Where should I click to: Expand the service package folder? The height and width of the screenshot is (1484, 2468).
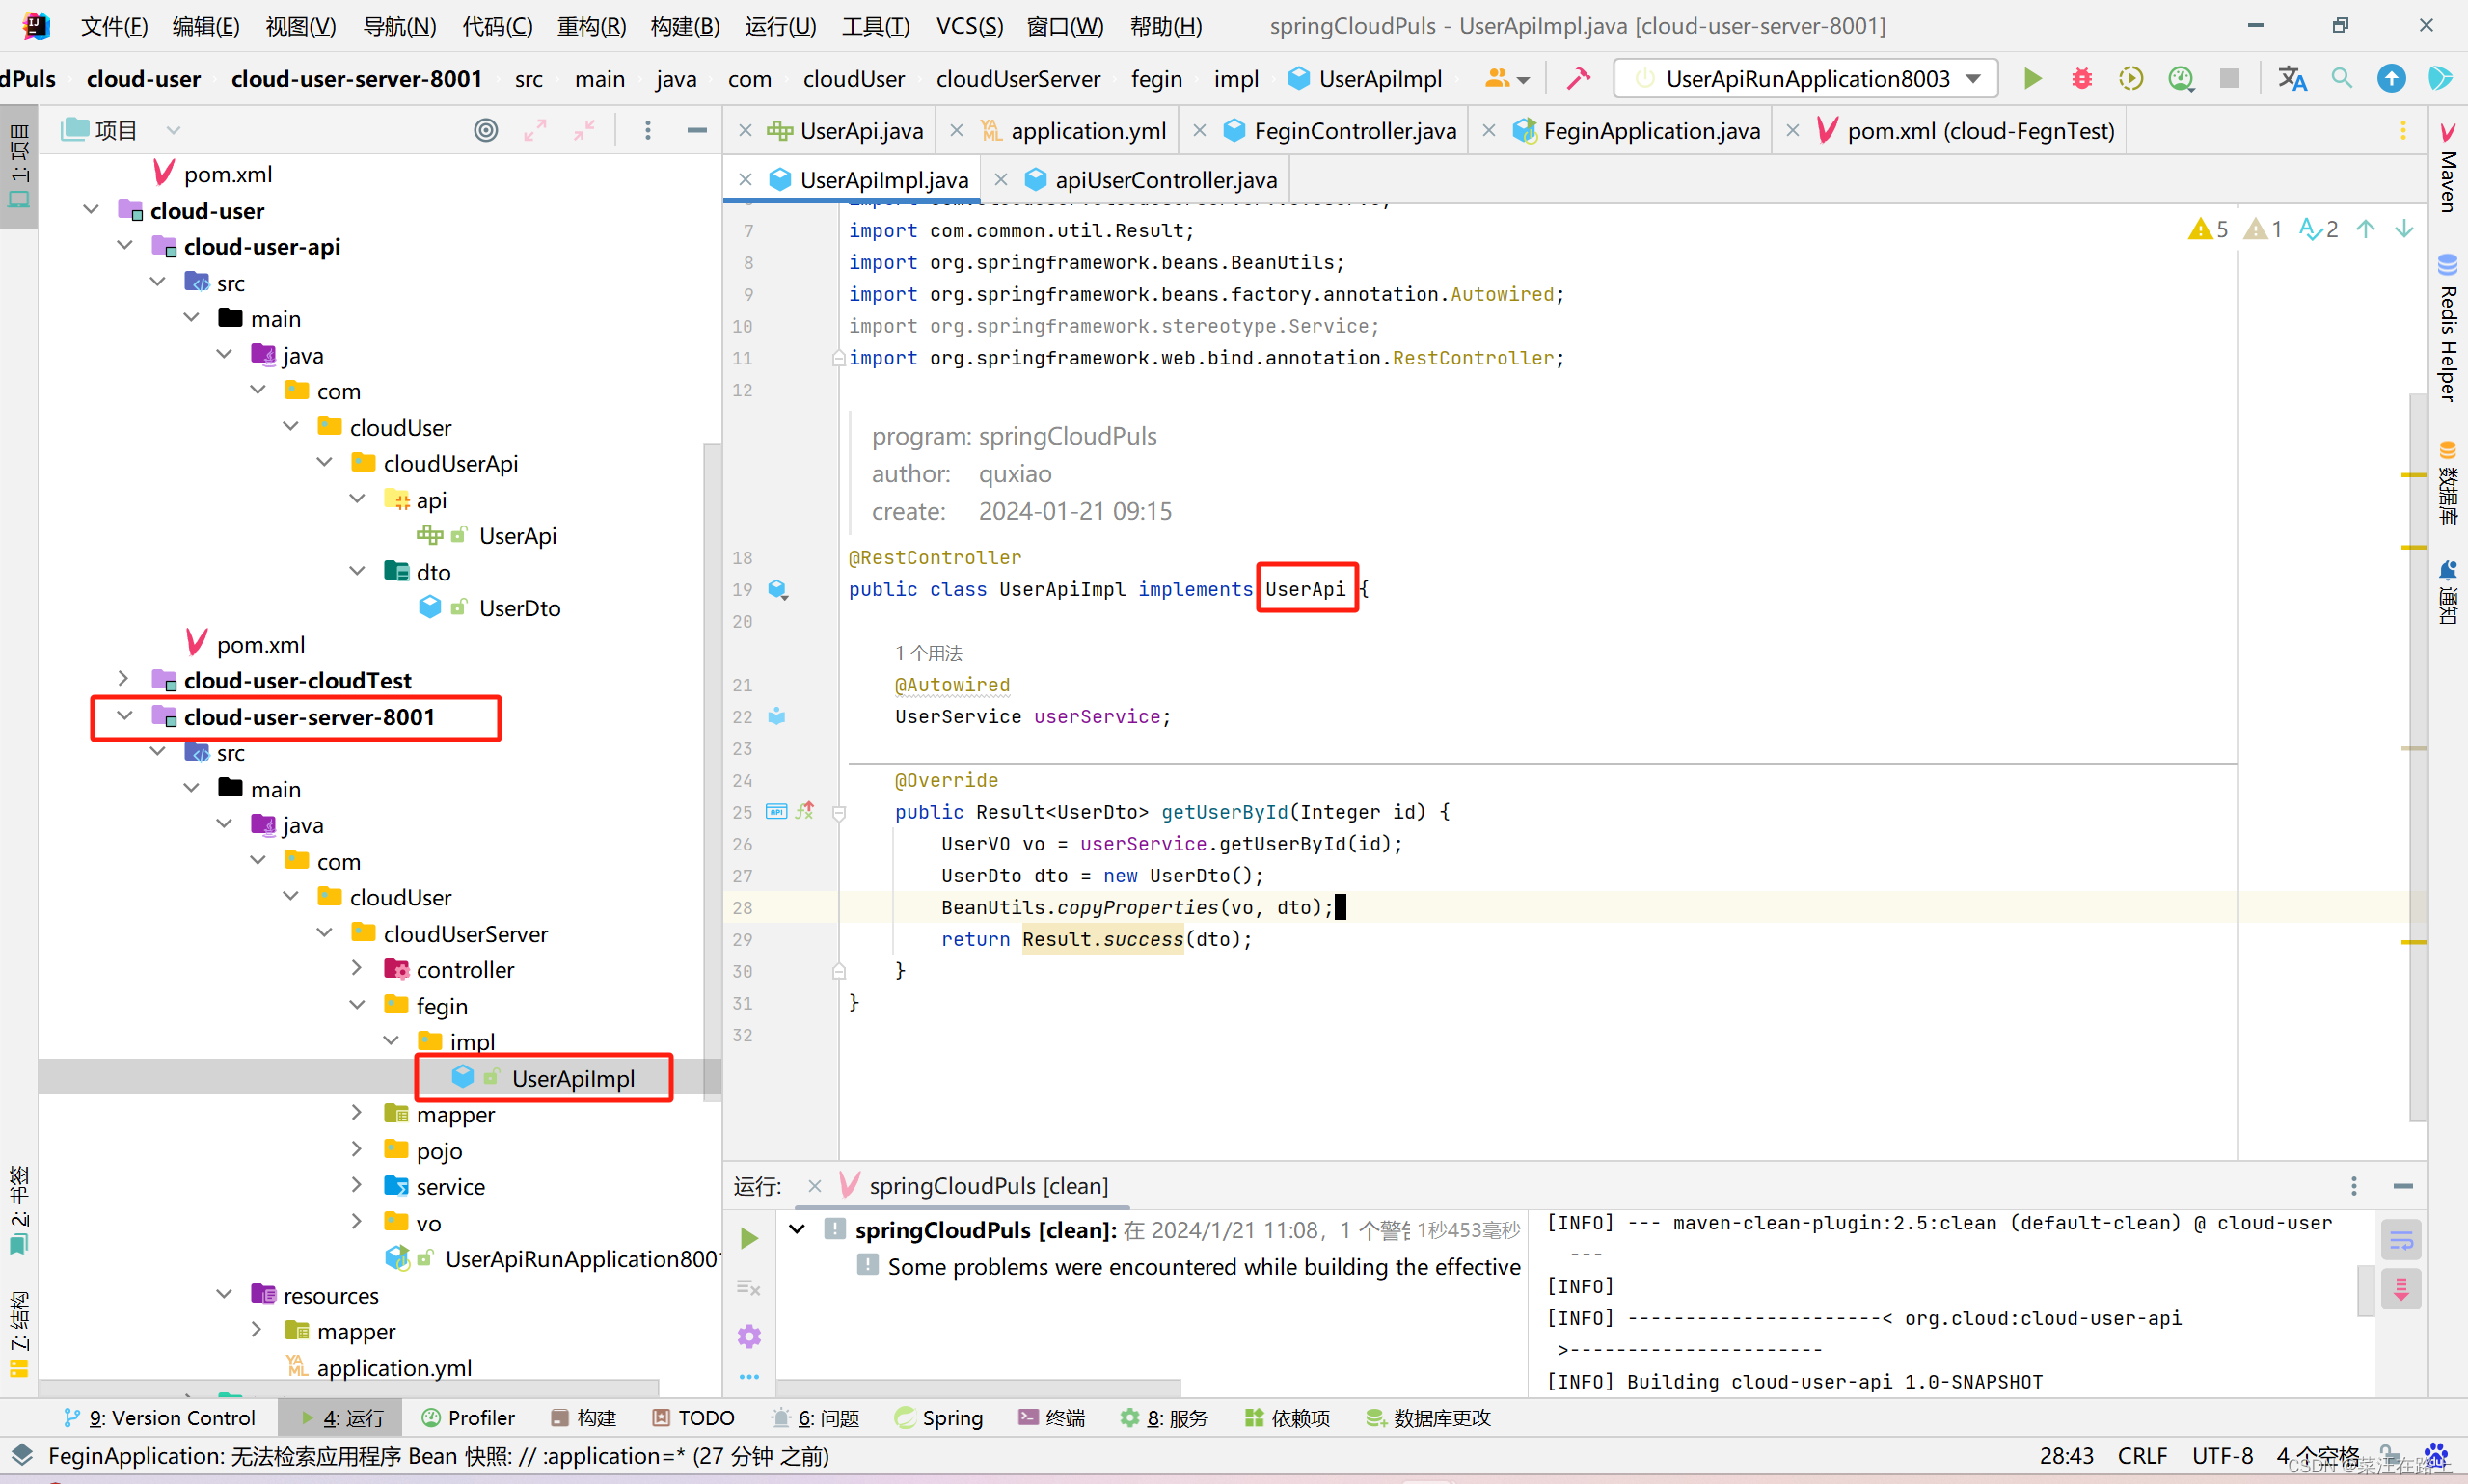pos(357,1186)
